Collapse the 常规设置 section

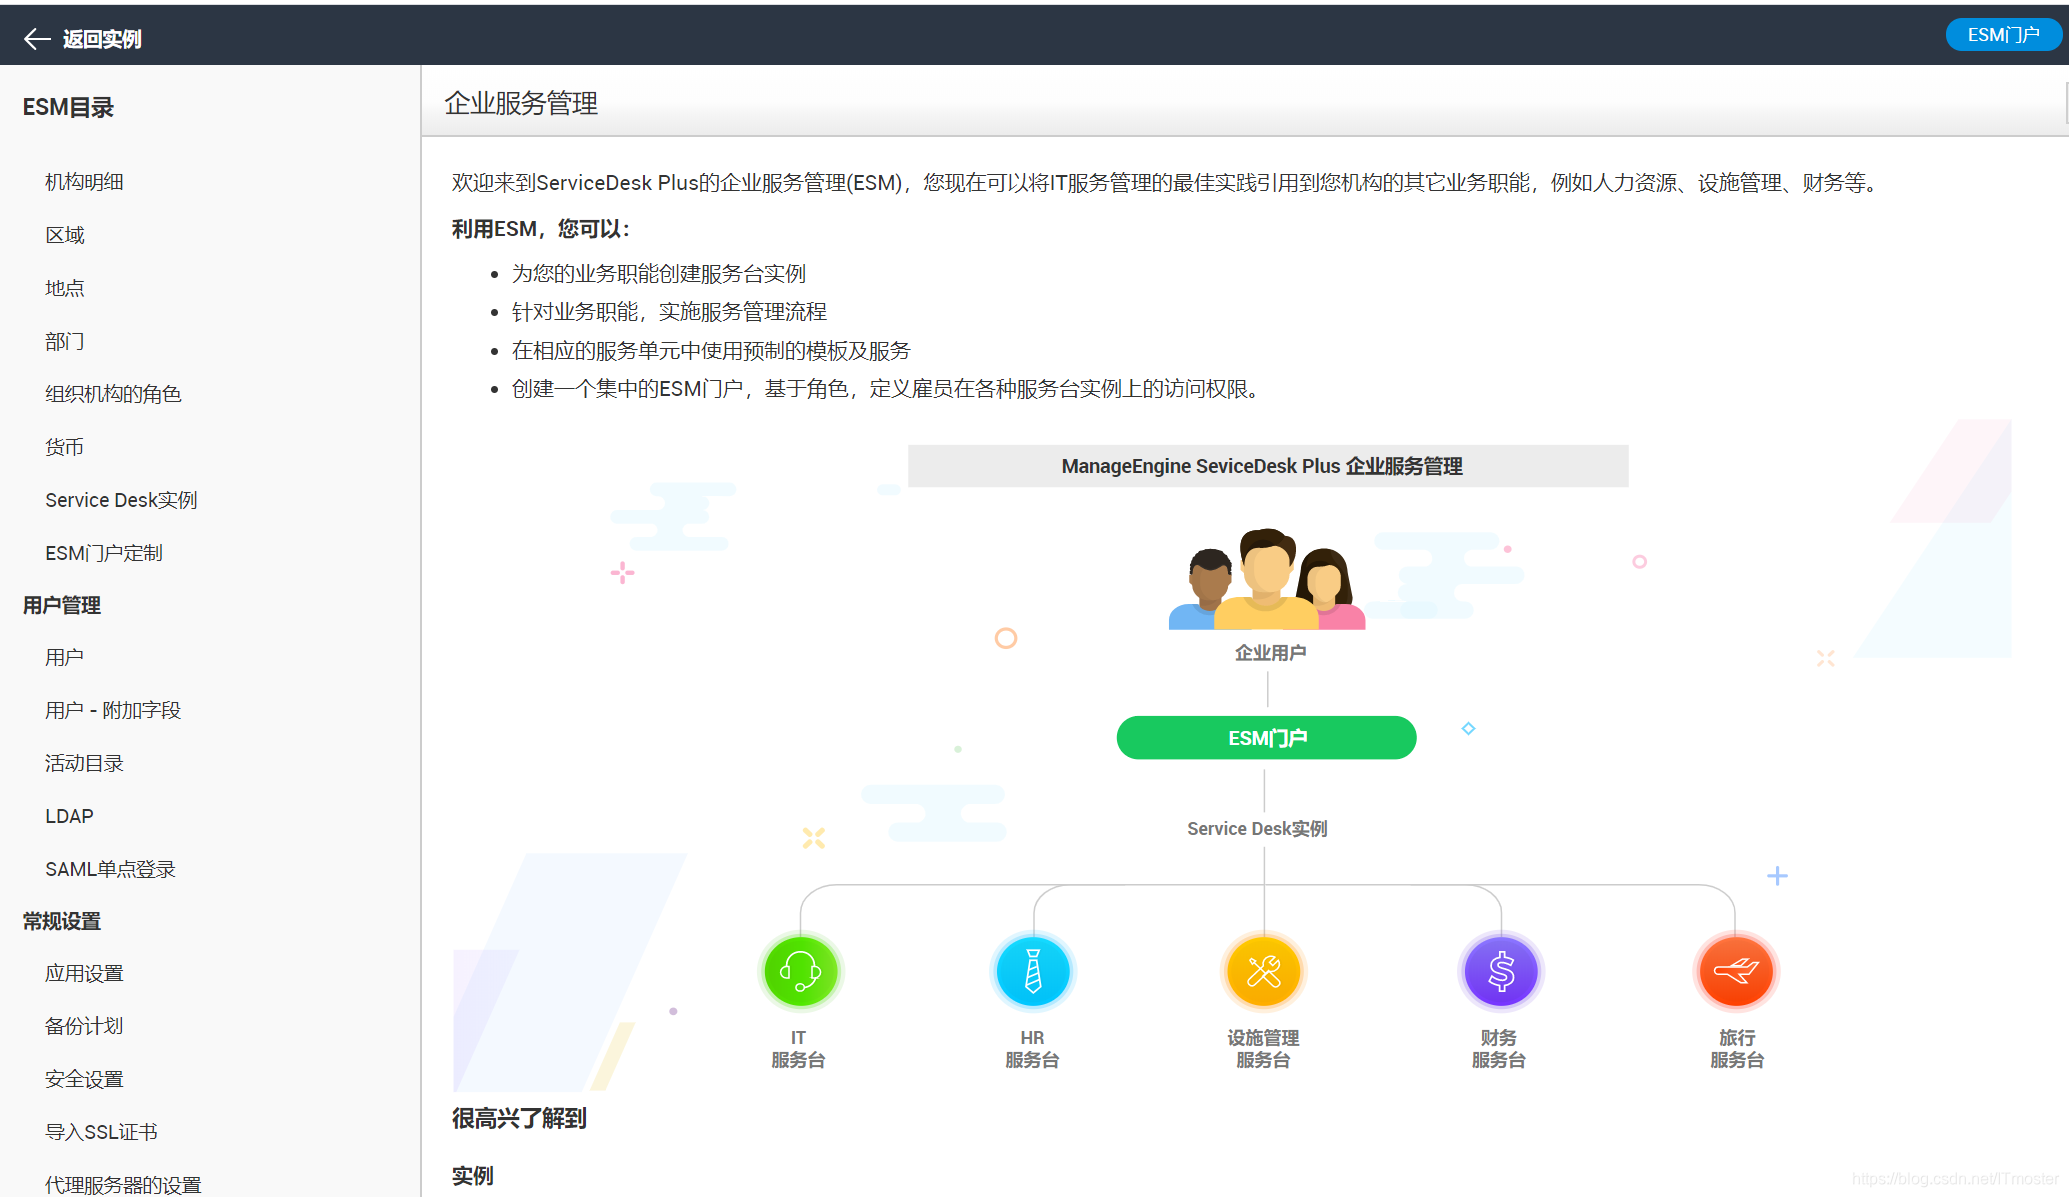pos(61,920)
